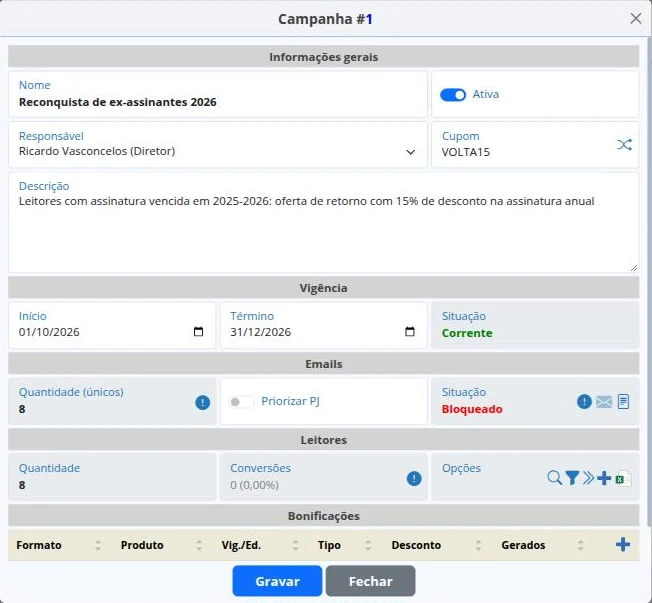Generate a random coupon with shuffle icon

[624, 144]
